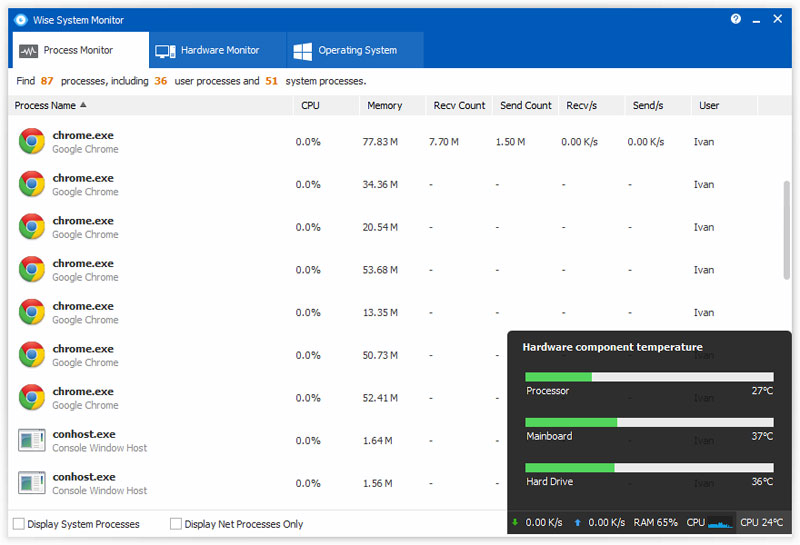This screenshot has height=545, width=800.
Task: Click the Chrome icon of the 77.83 M process
Action: (32, 142)
